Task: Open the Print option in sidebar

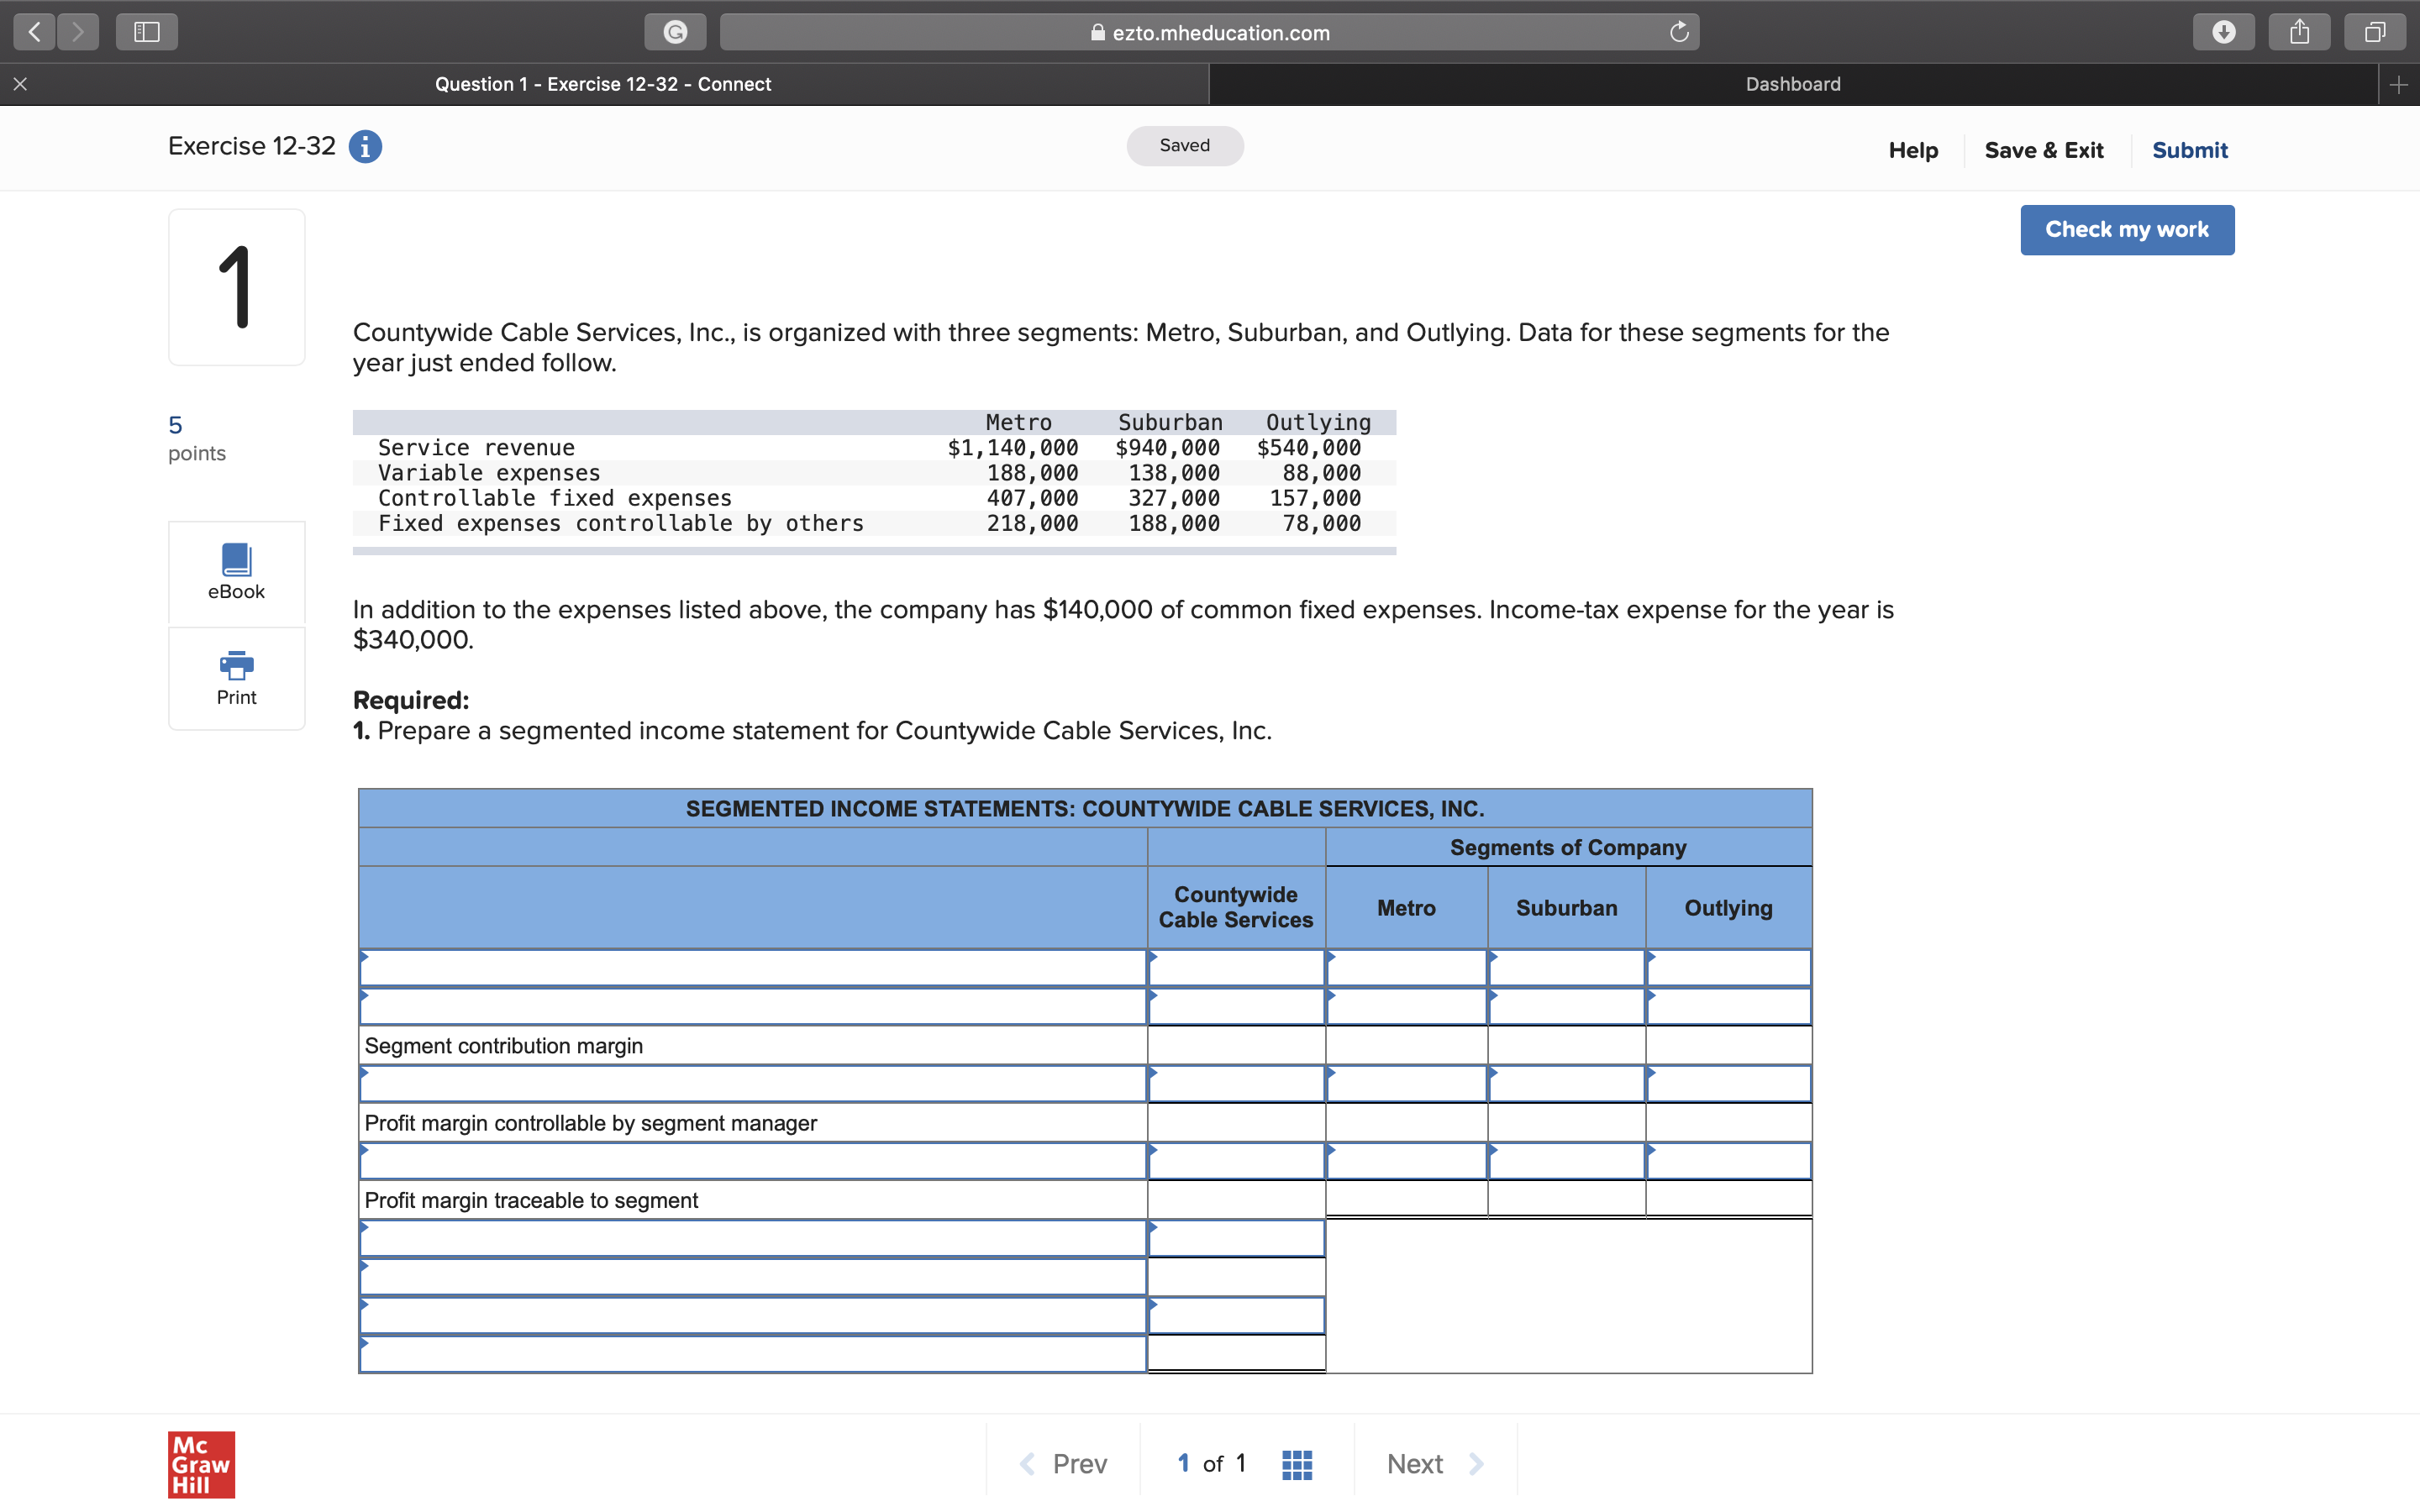Action: coord(236,678)
